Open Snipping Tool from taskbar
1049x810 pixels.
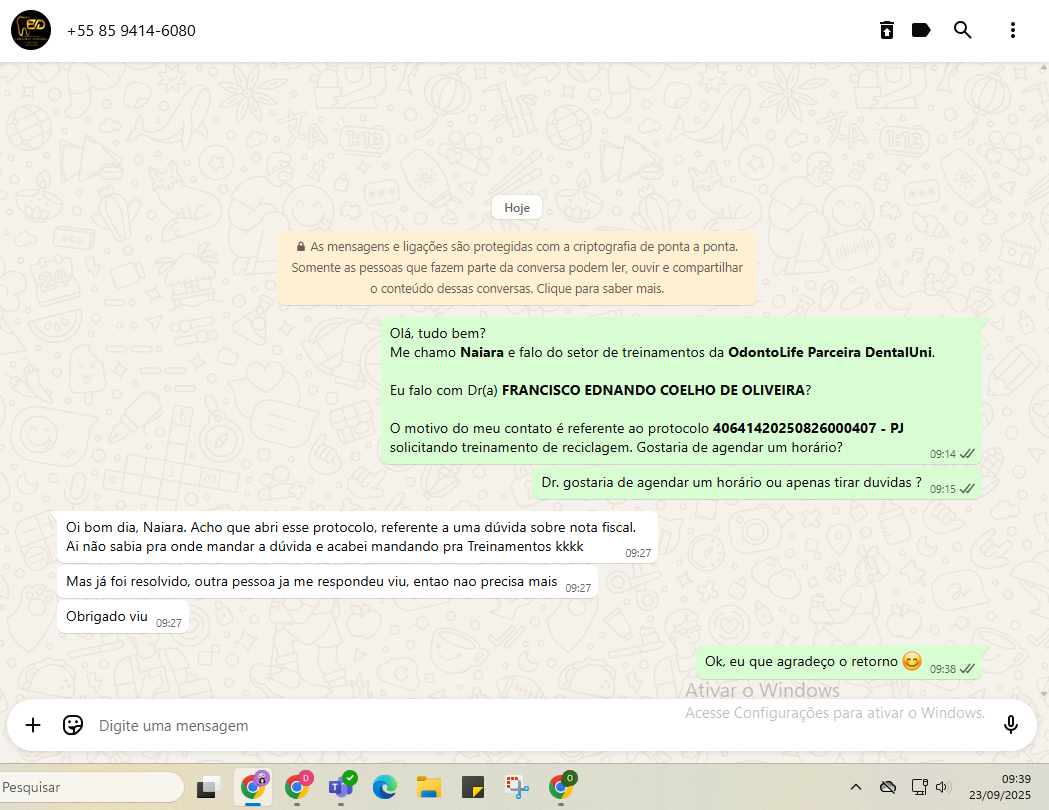click(x=516, y=787)
